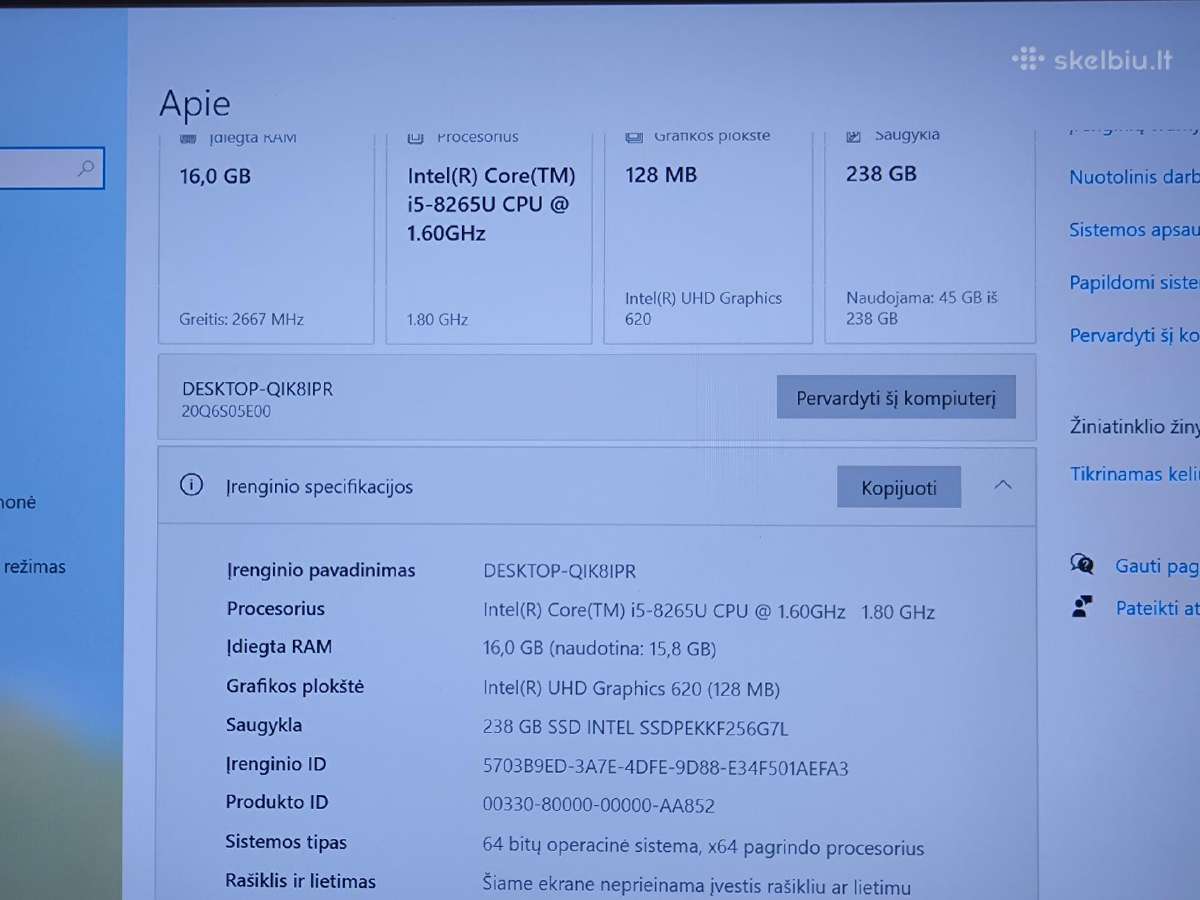Click the Įrenginio ID value 5703B9ED-3A7E
Viewport: 1200px width, 900px height.
665,768
